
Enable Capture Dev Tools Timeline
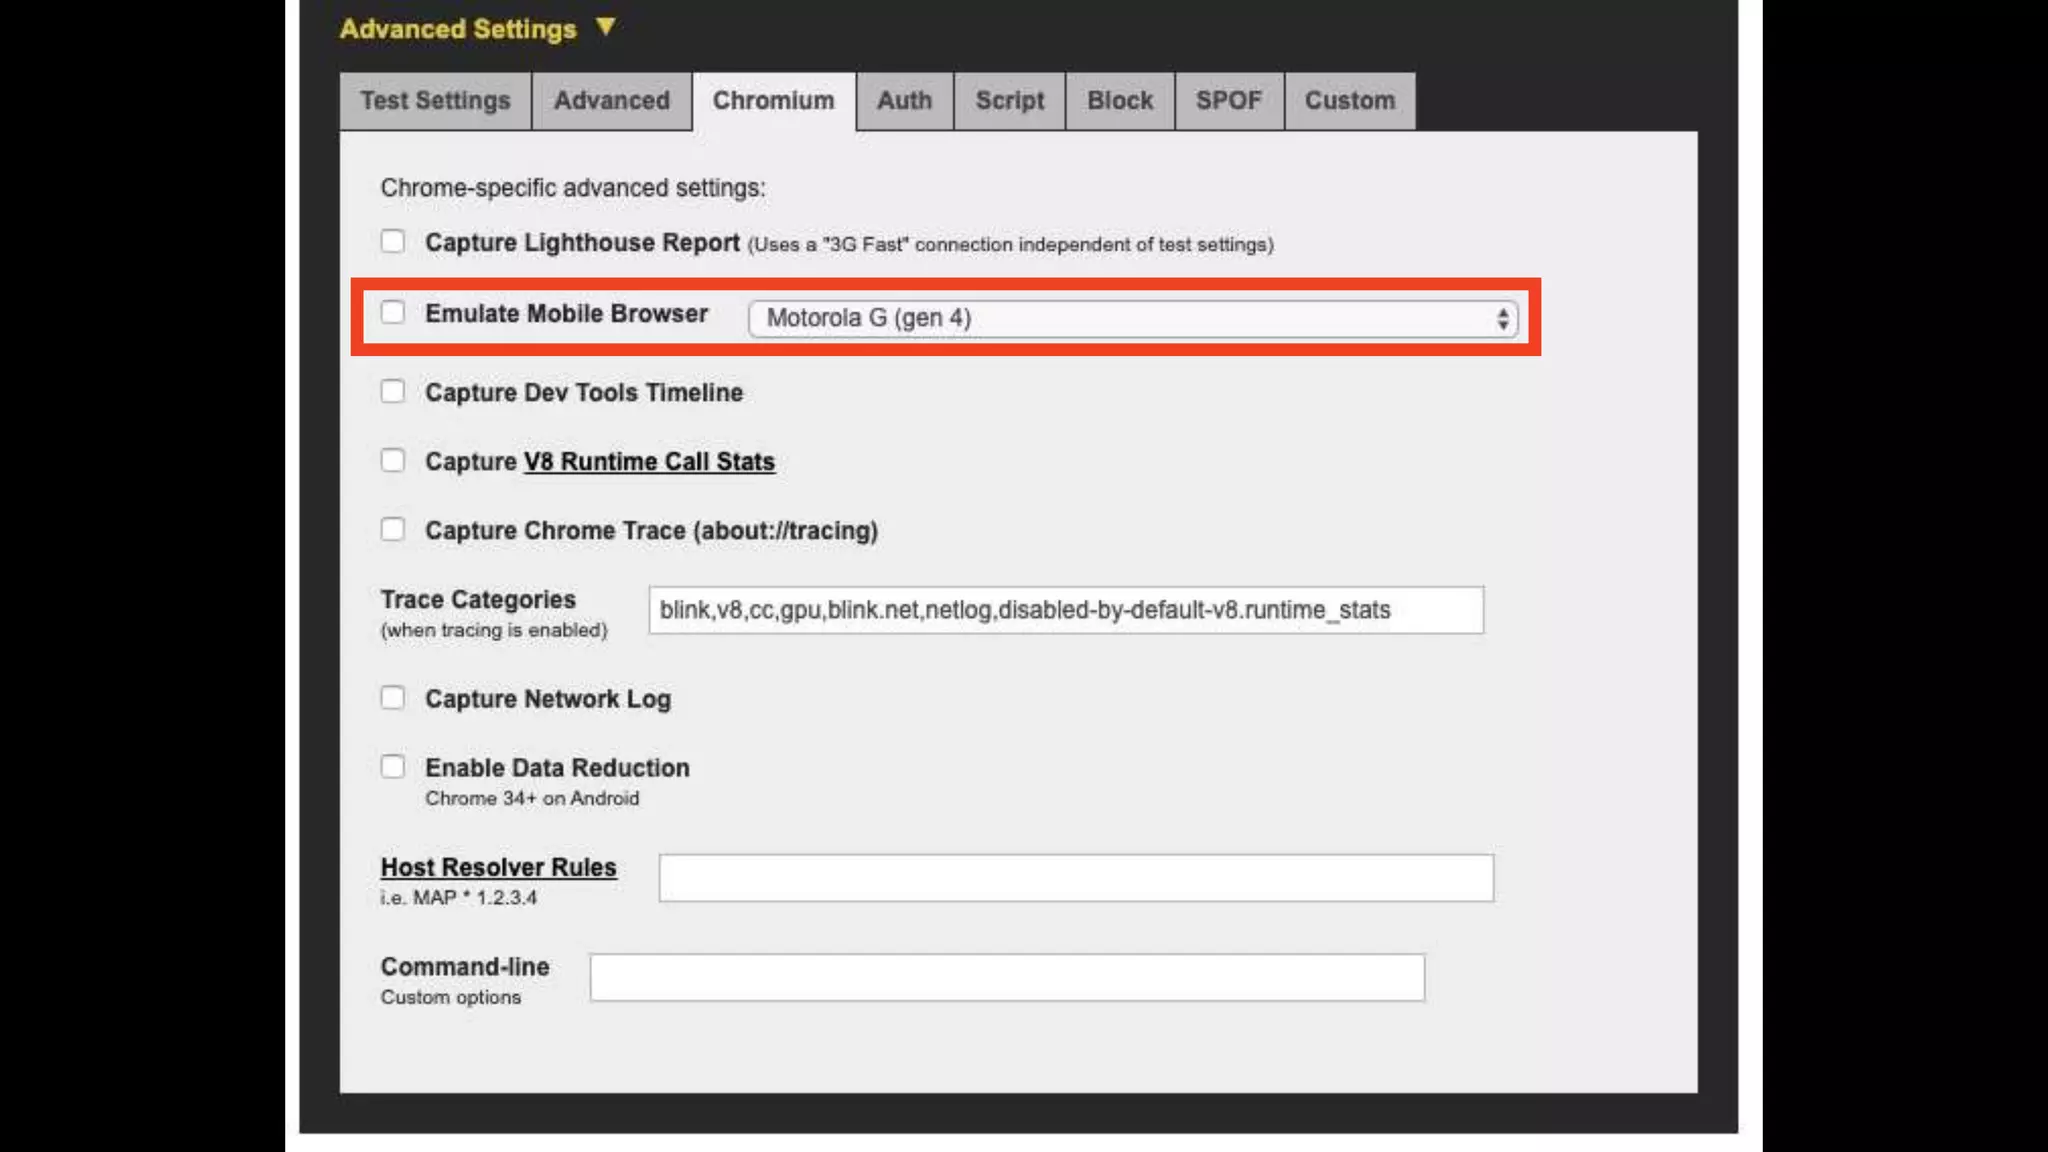pyautogui.click(x=393, y=391)
